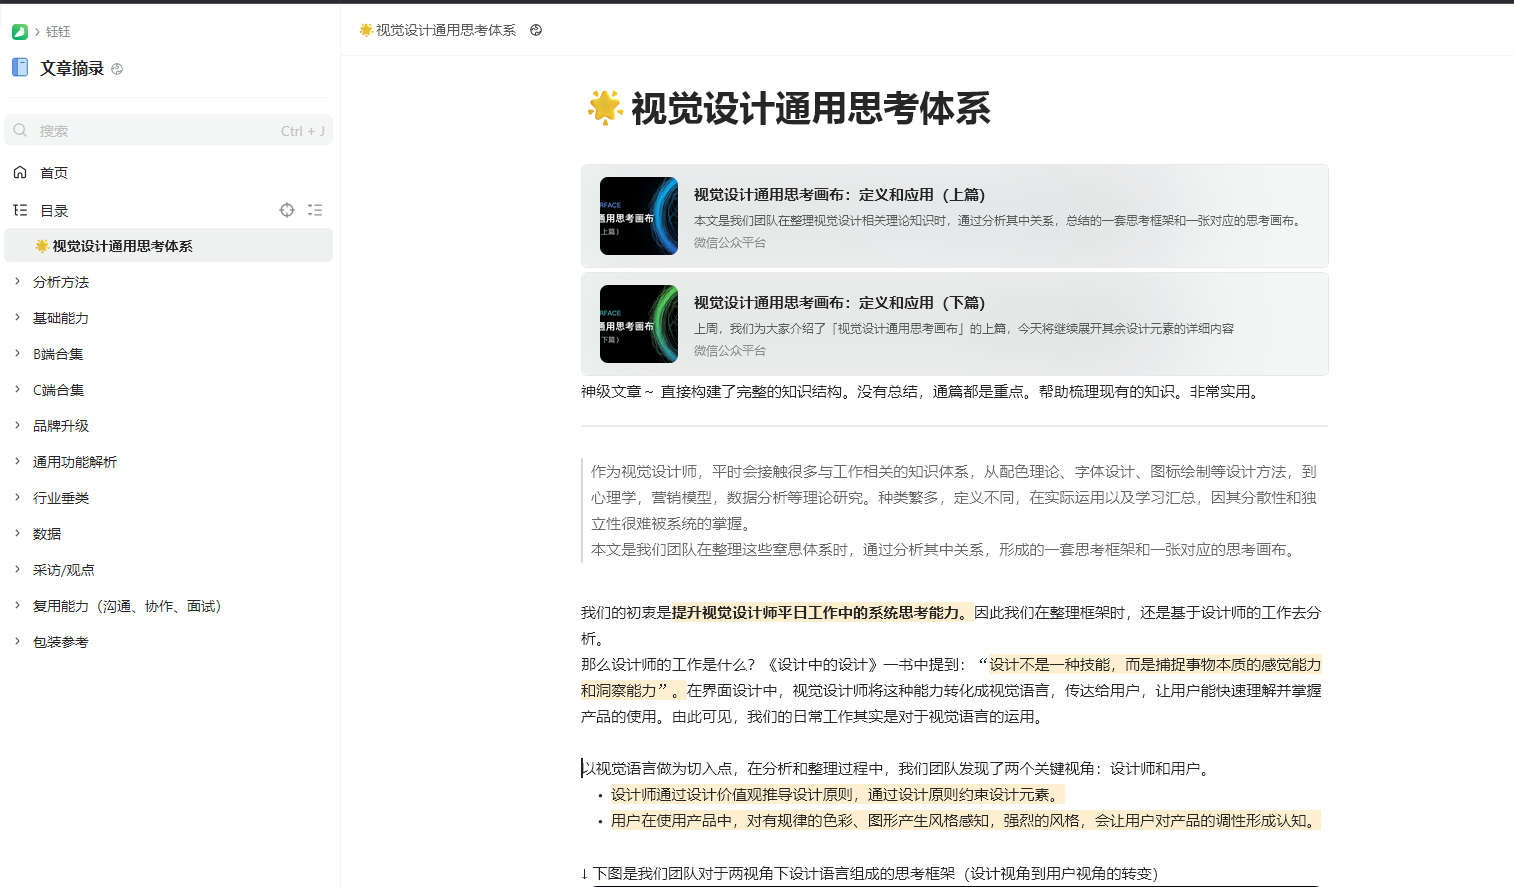This screenshot has height=887, width=1514.
Task: Click the star emoji before the main title
Action: (x=604, y=107)
